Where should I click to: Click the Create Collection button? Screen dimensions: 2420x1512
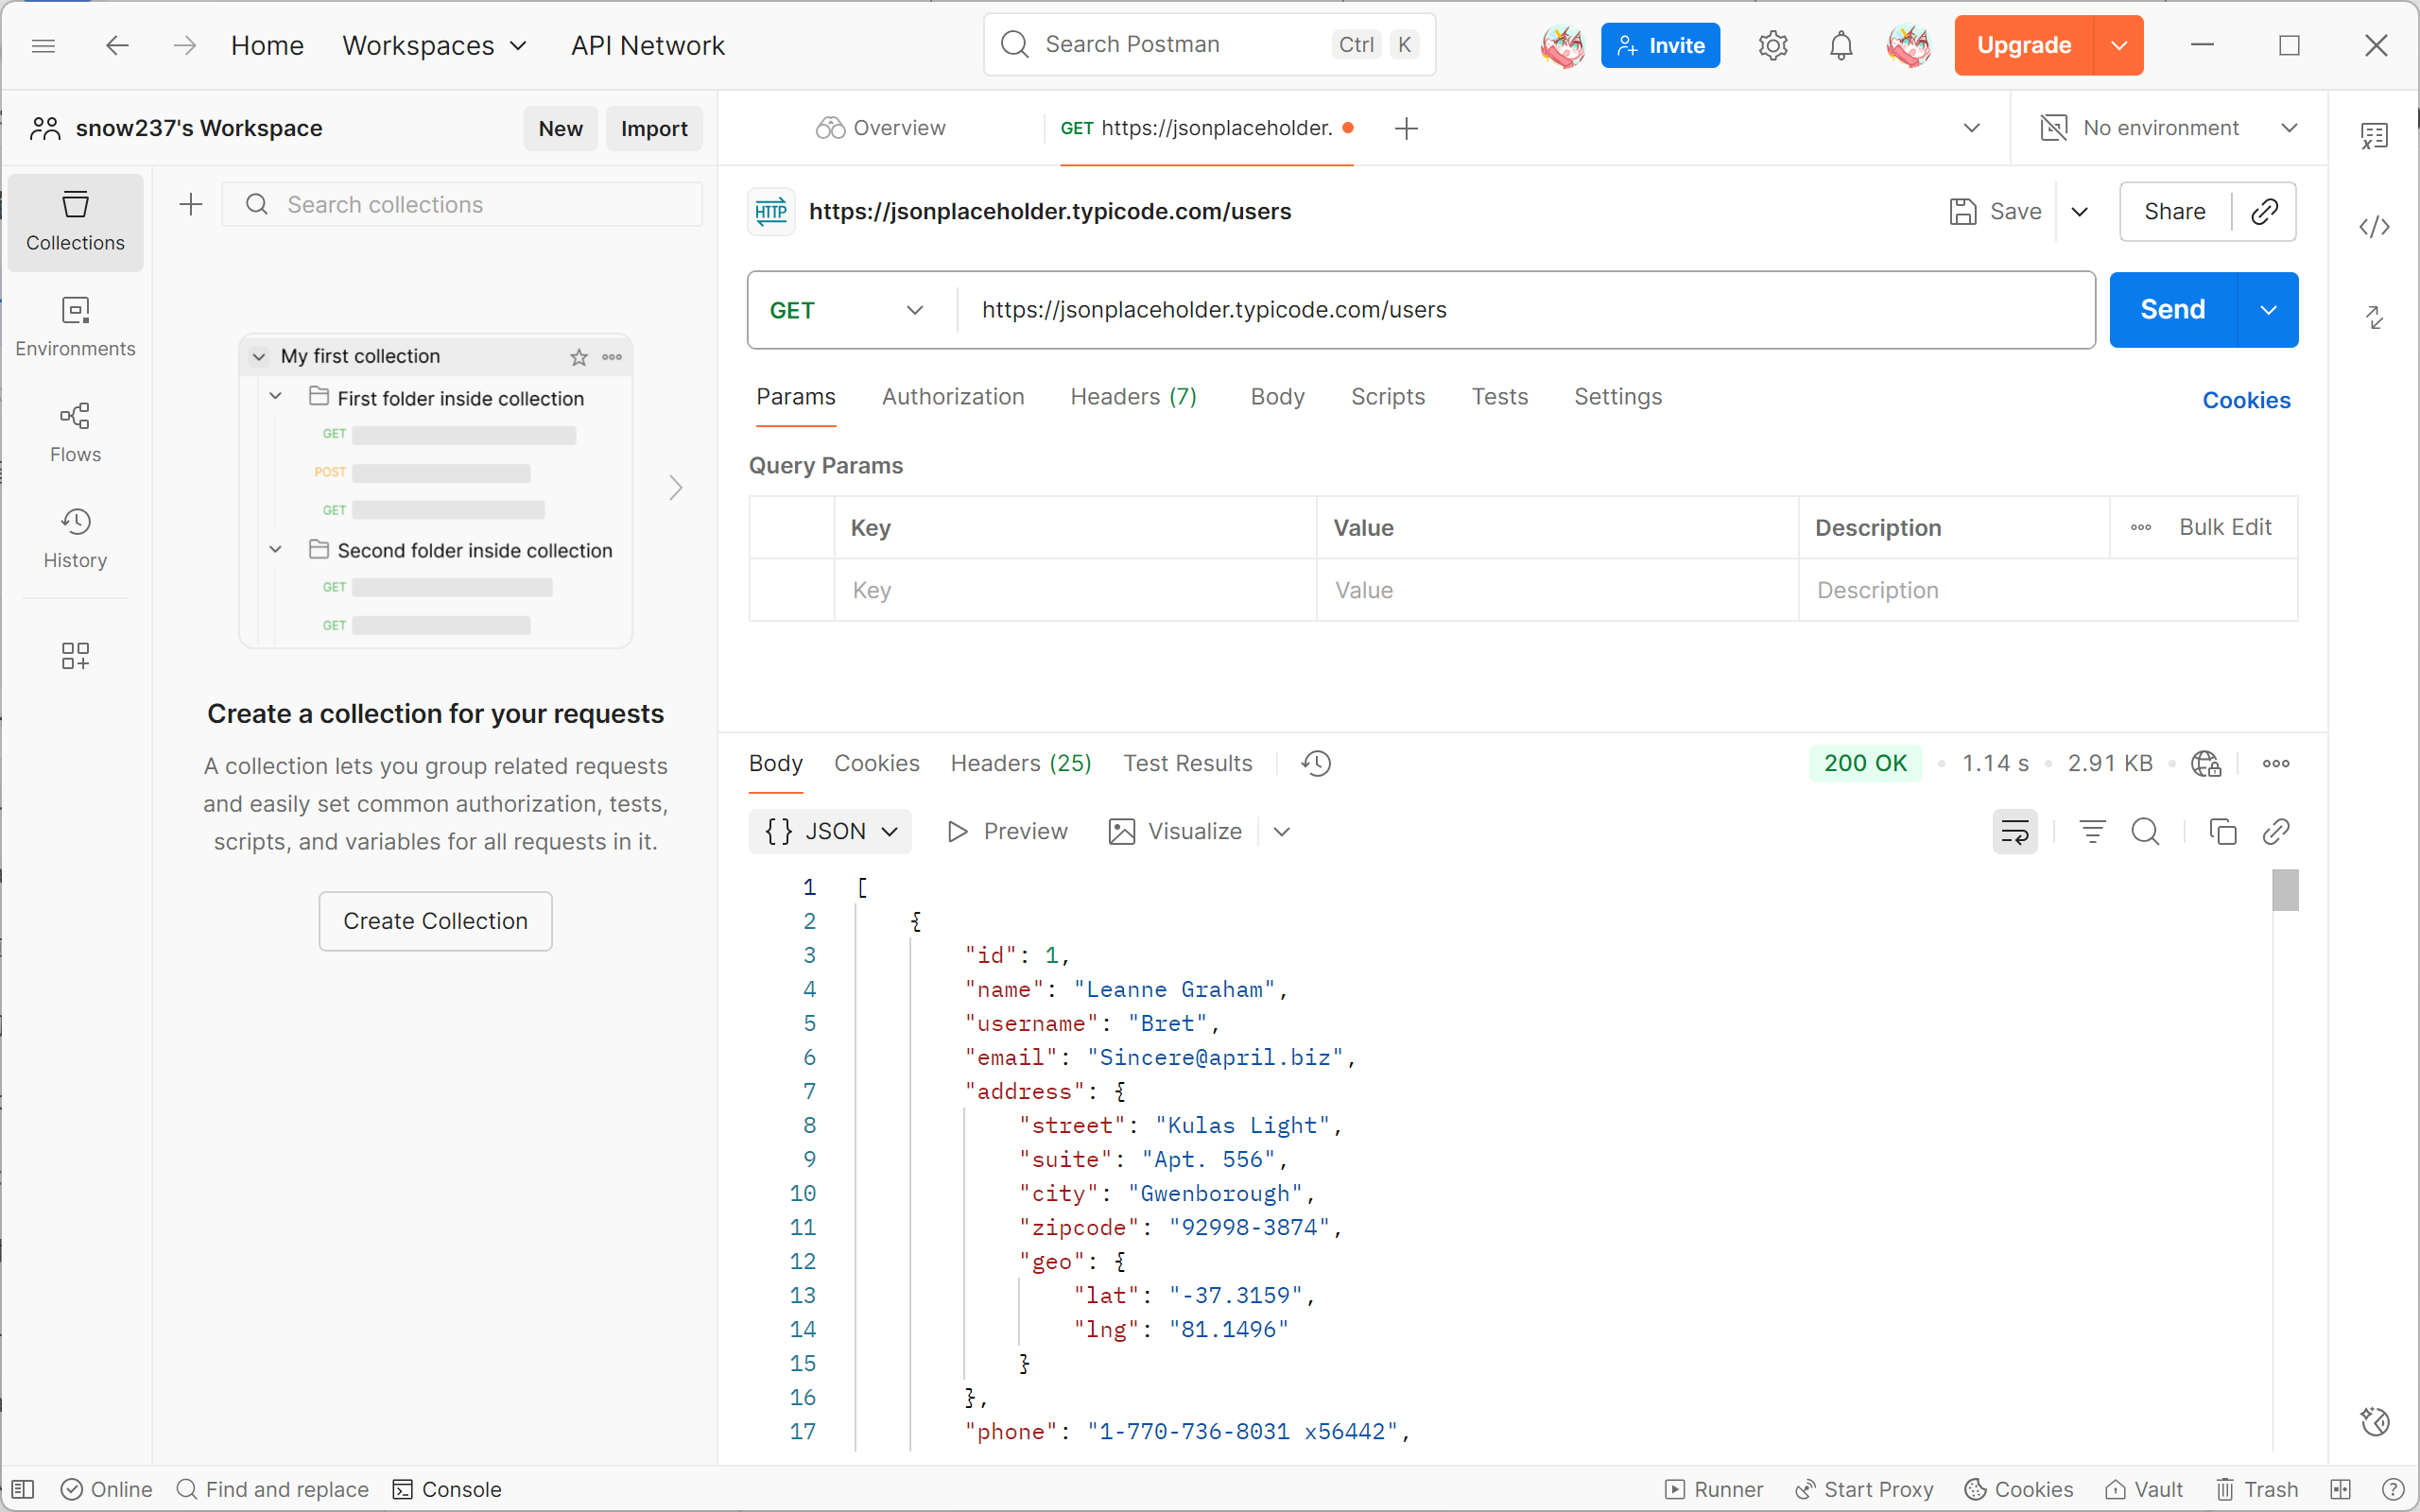[435, 921]
